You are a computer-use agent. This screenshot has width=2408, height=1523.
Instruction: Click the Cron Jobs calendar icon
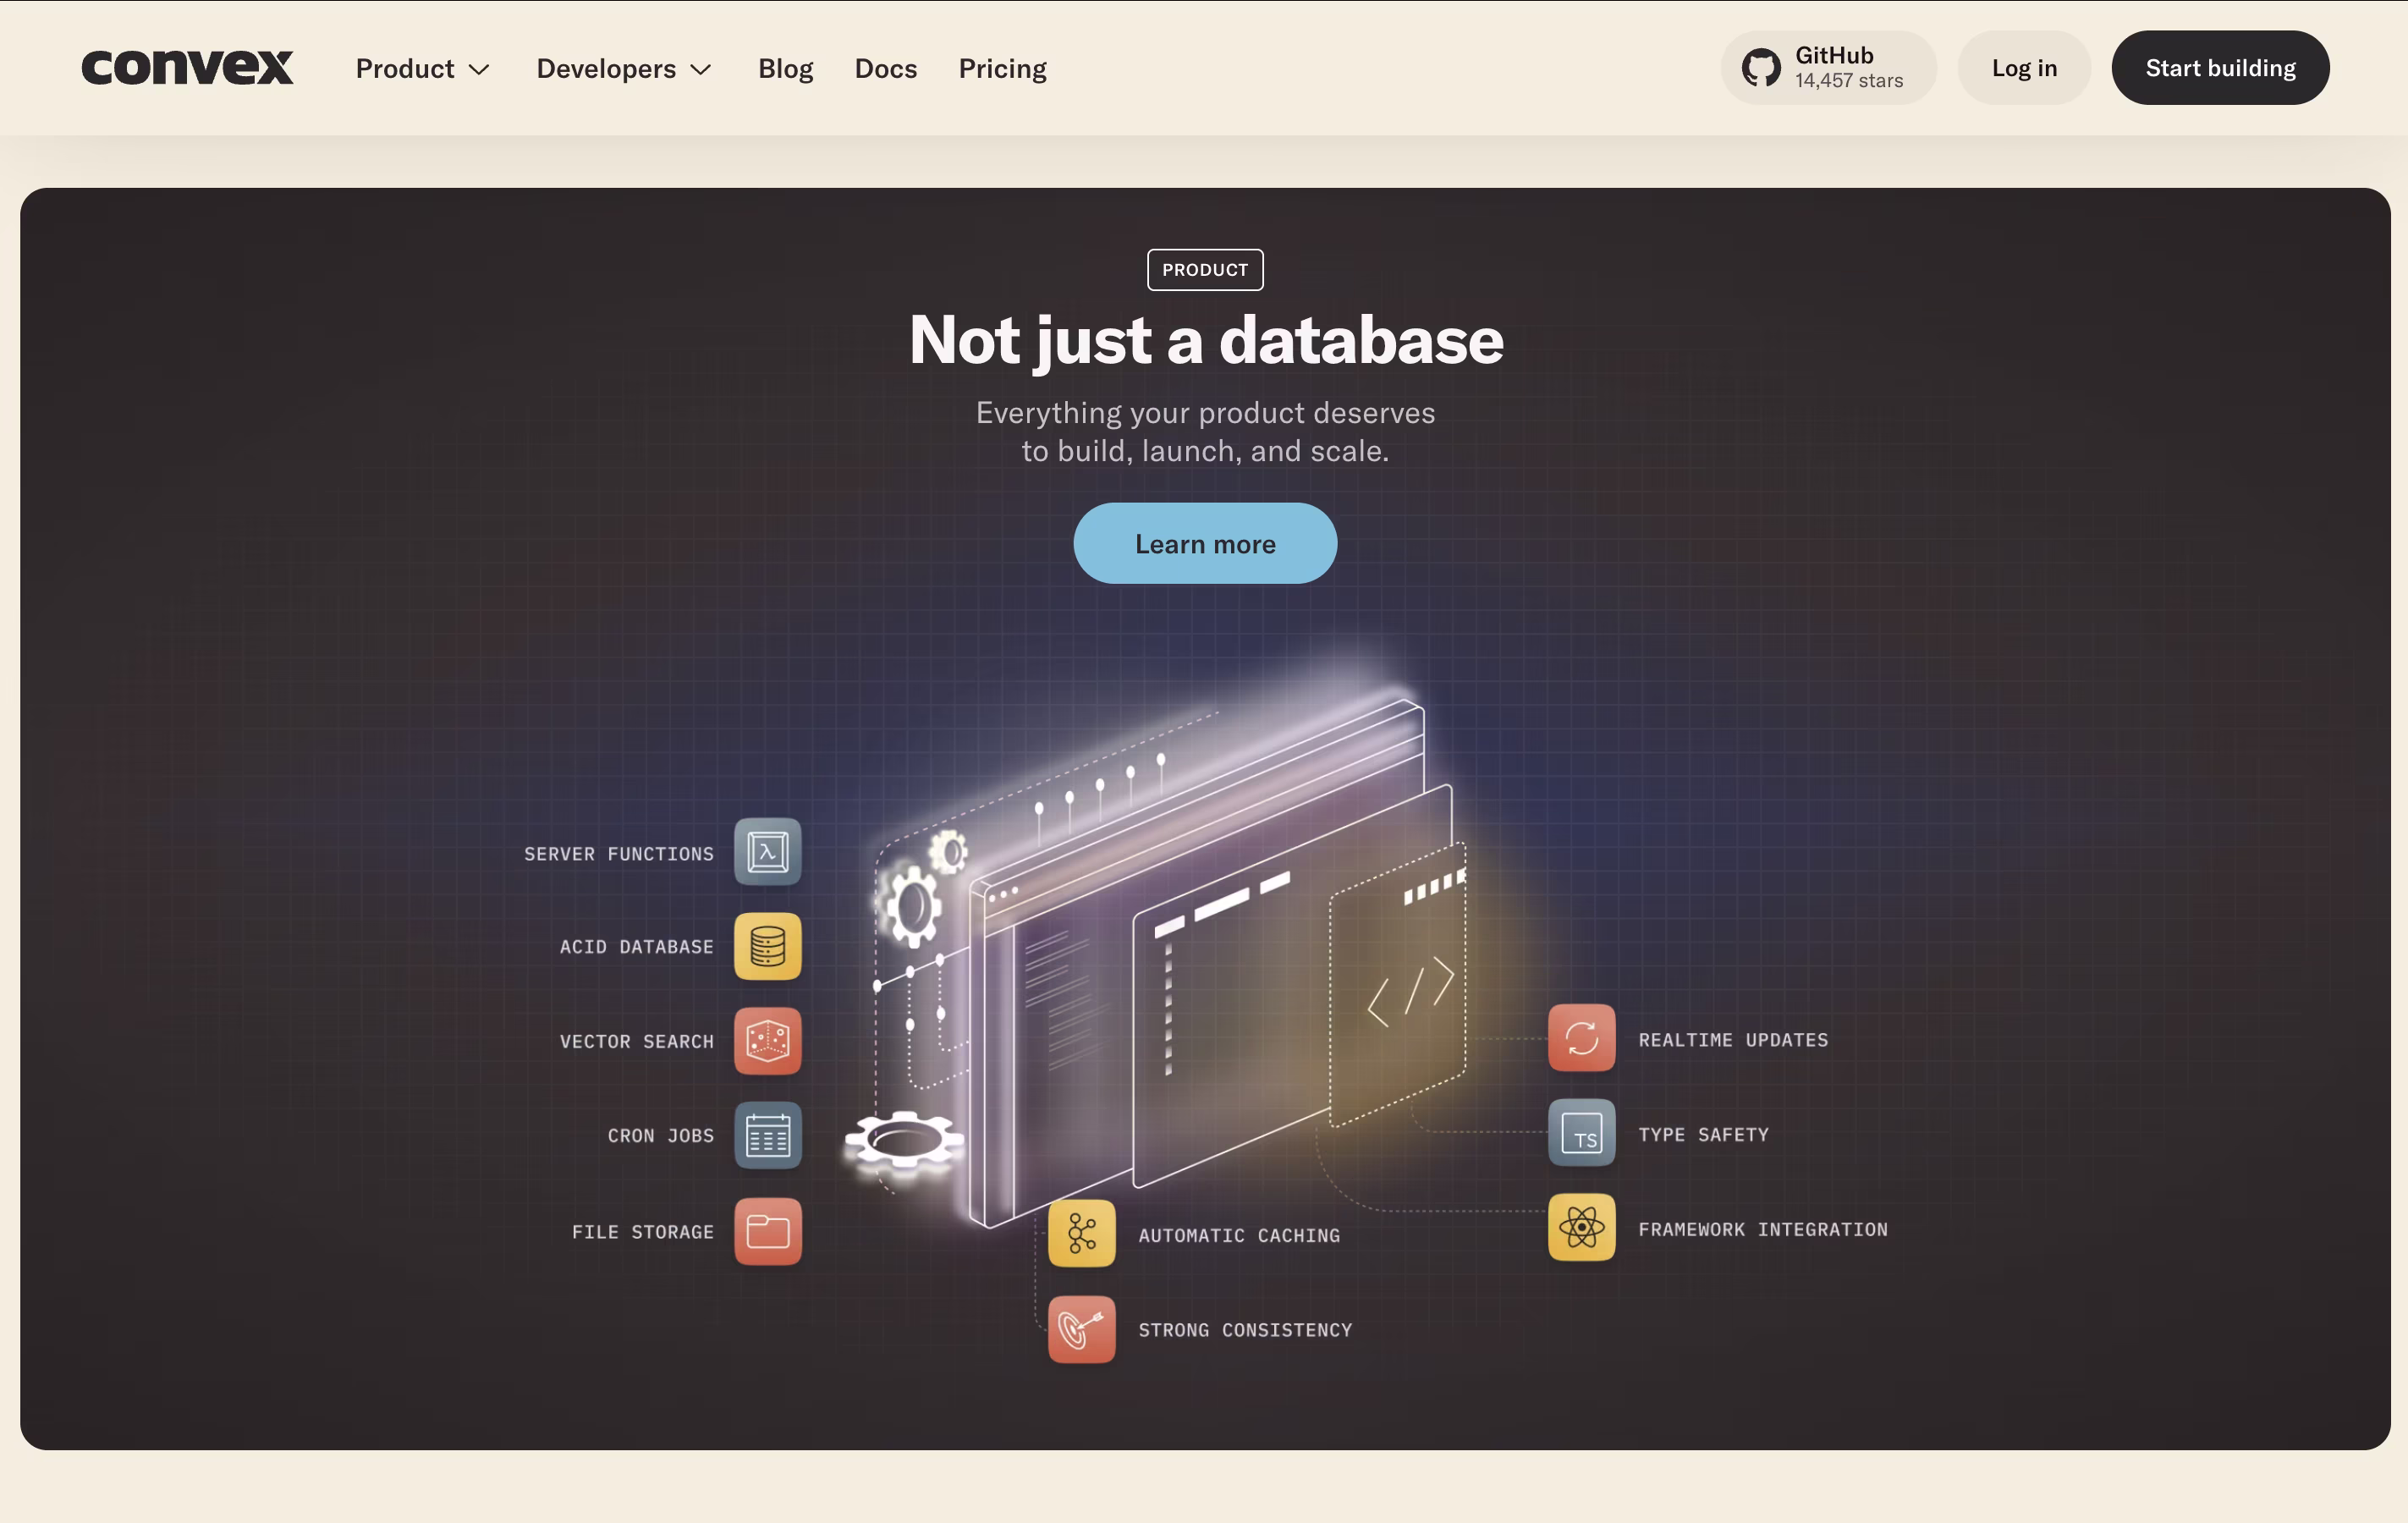(767, 1136)
